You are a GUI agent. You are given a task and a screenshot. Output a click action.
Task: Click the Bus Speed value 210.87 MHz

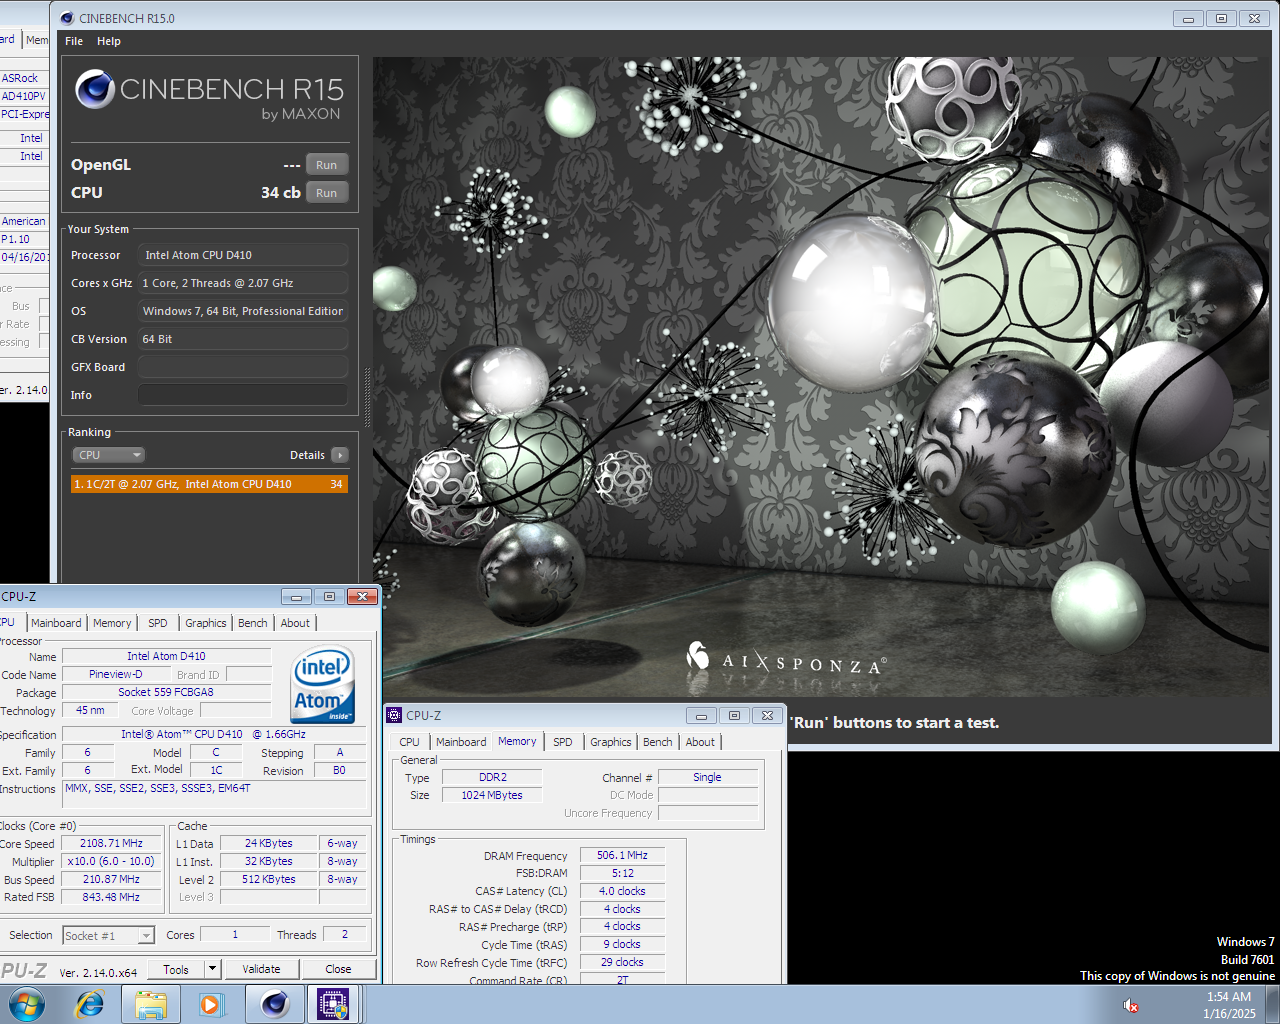111,880
